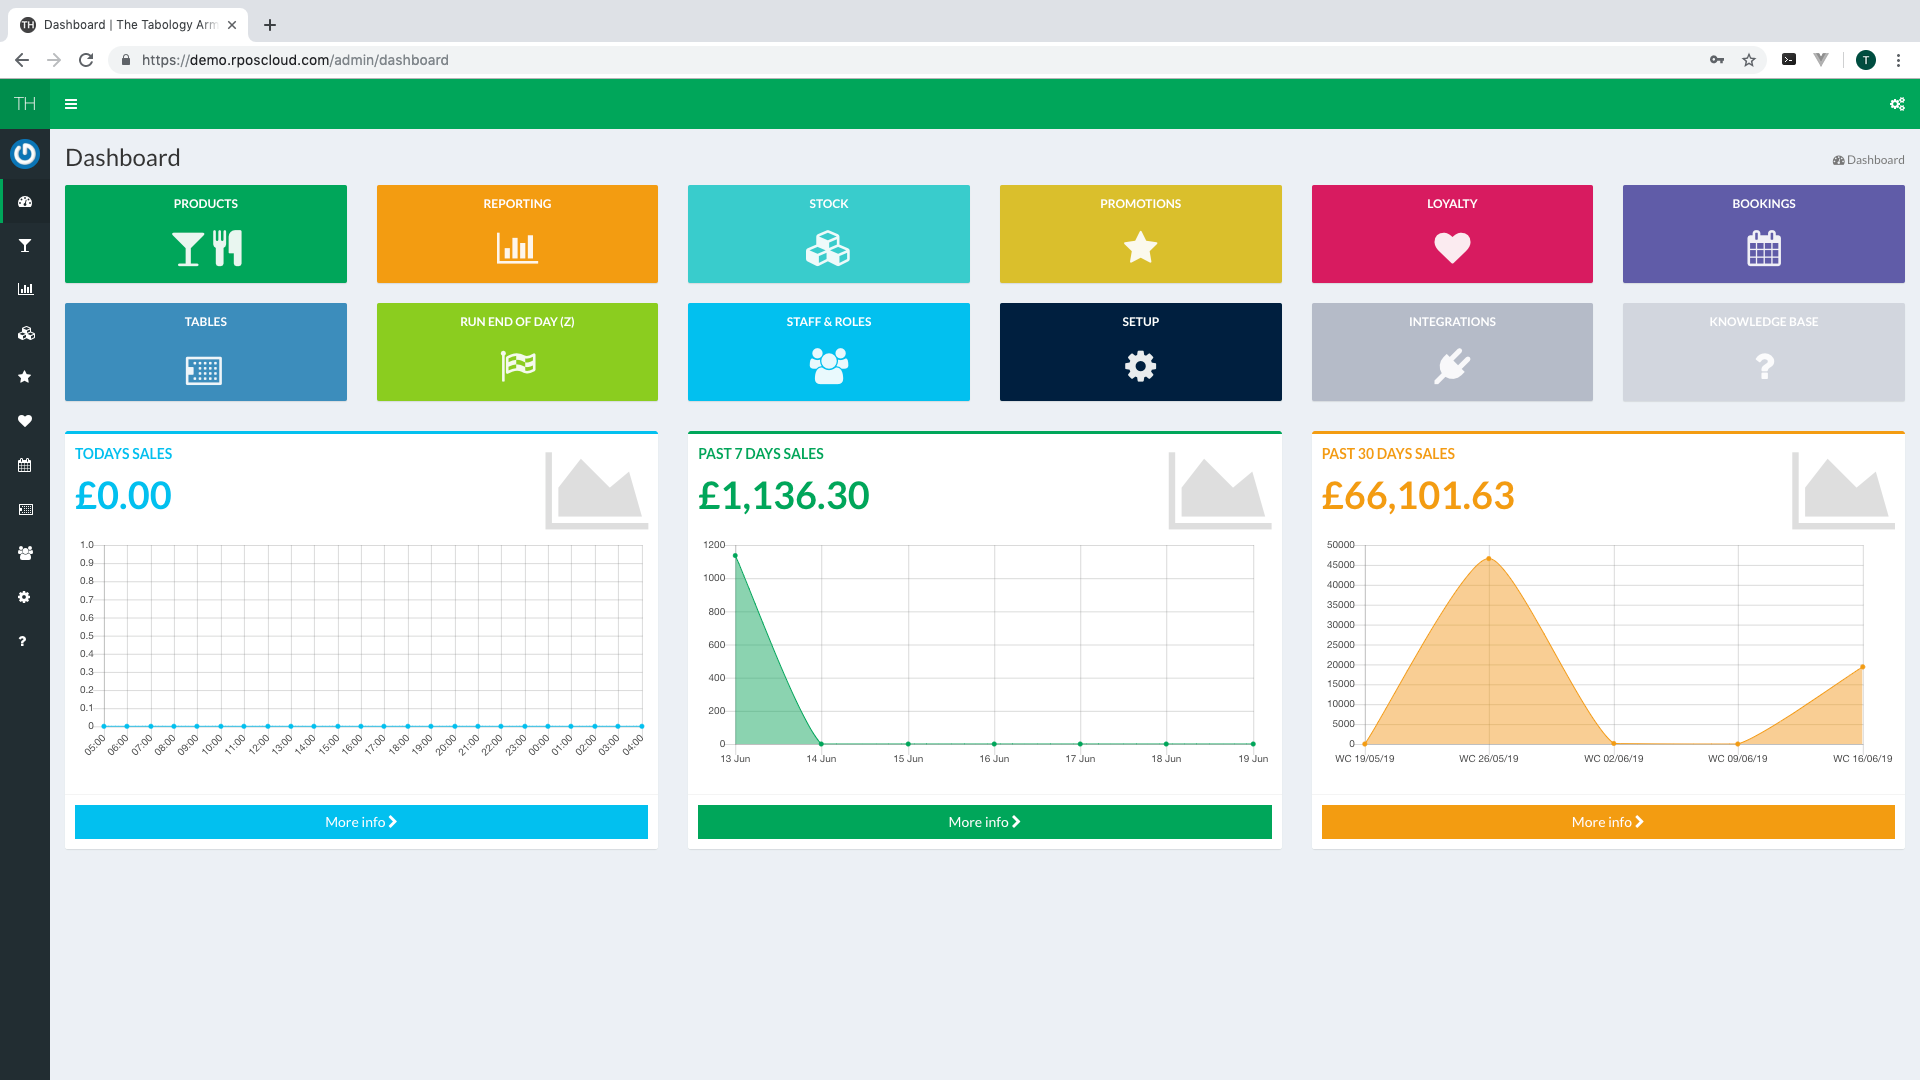Open settings cogs in top-right header
Viewport: 1920px width, 1080px height.
(x=1897, y=104)
